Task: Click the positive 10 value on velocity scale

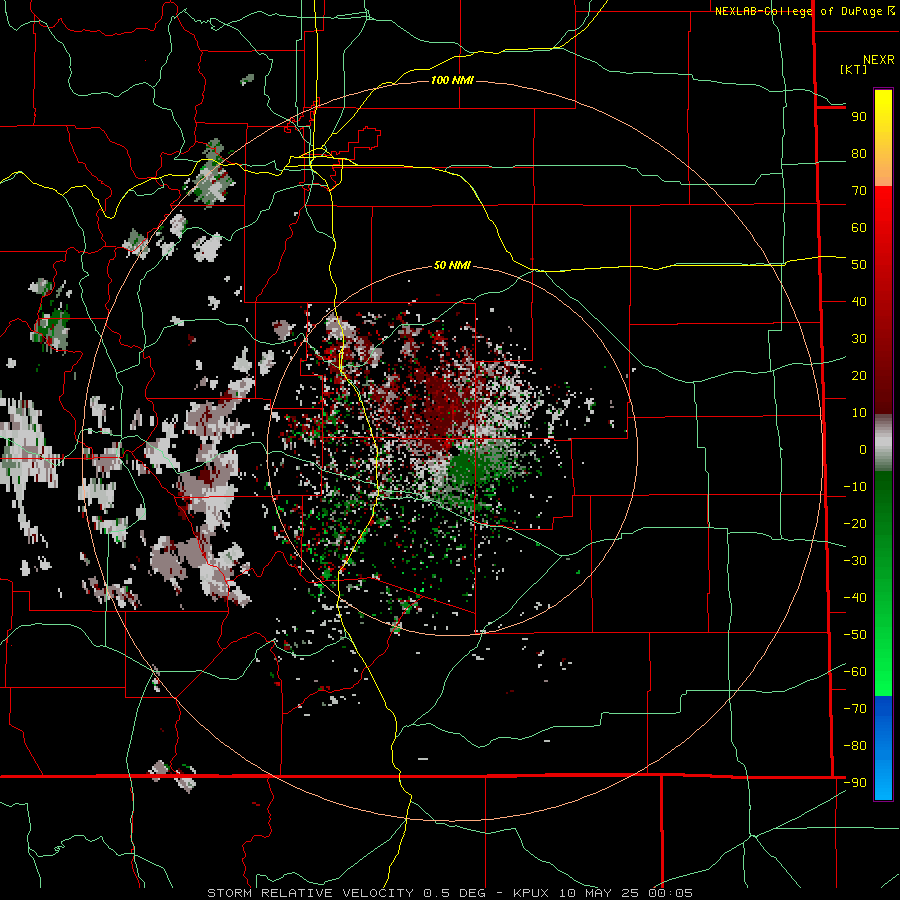Action: [x=859, y=413]
